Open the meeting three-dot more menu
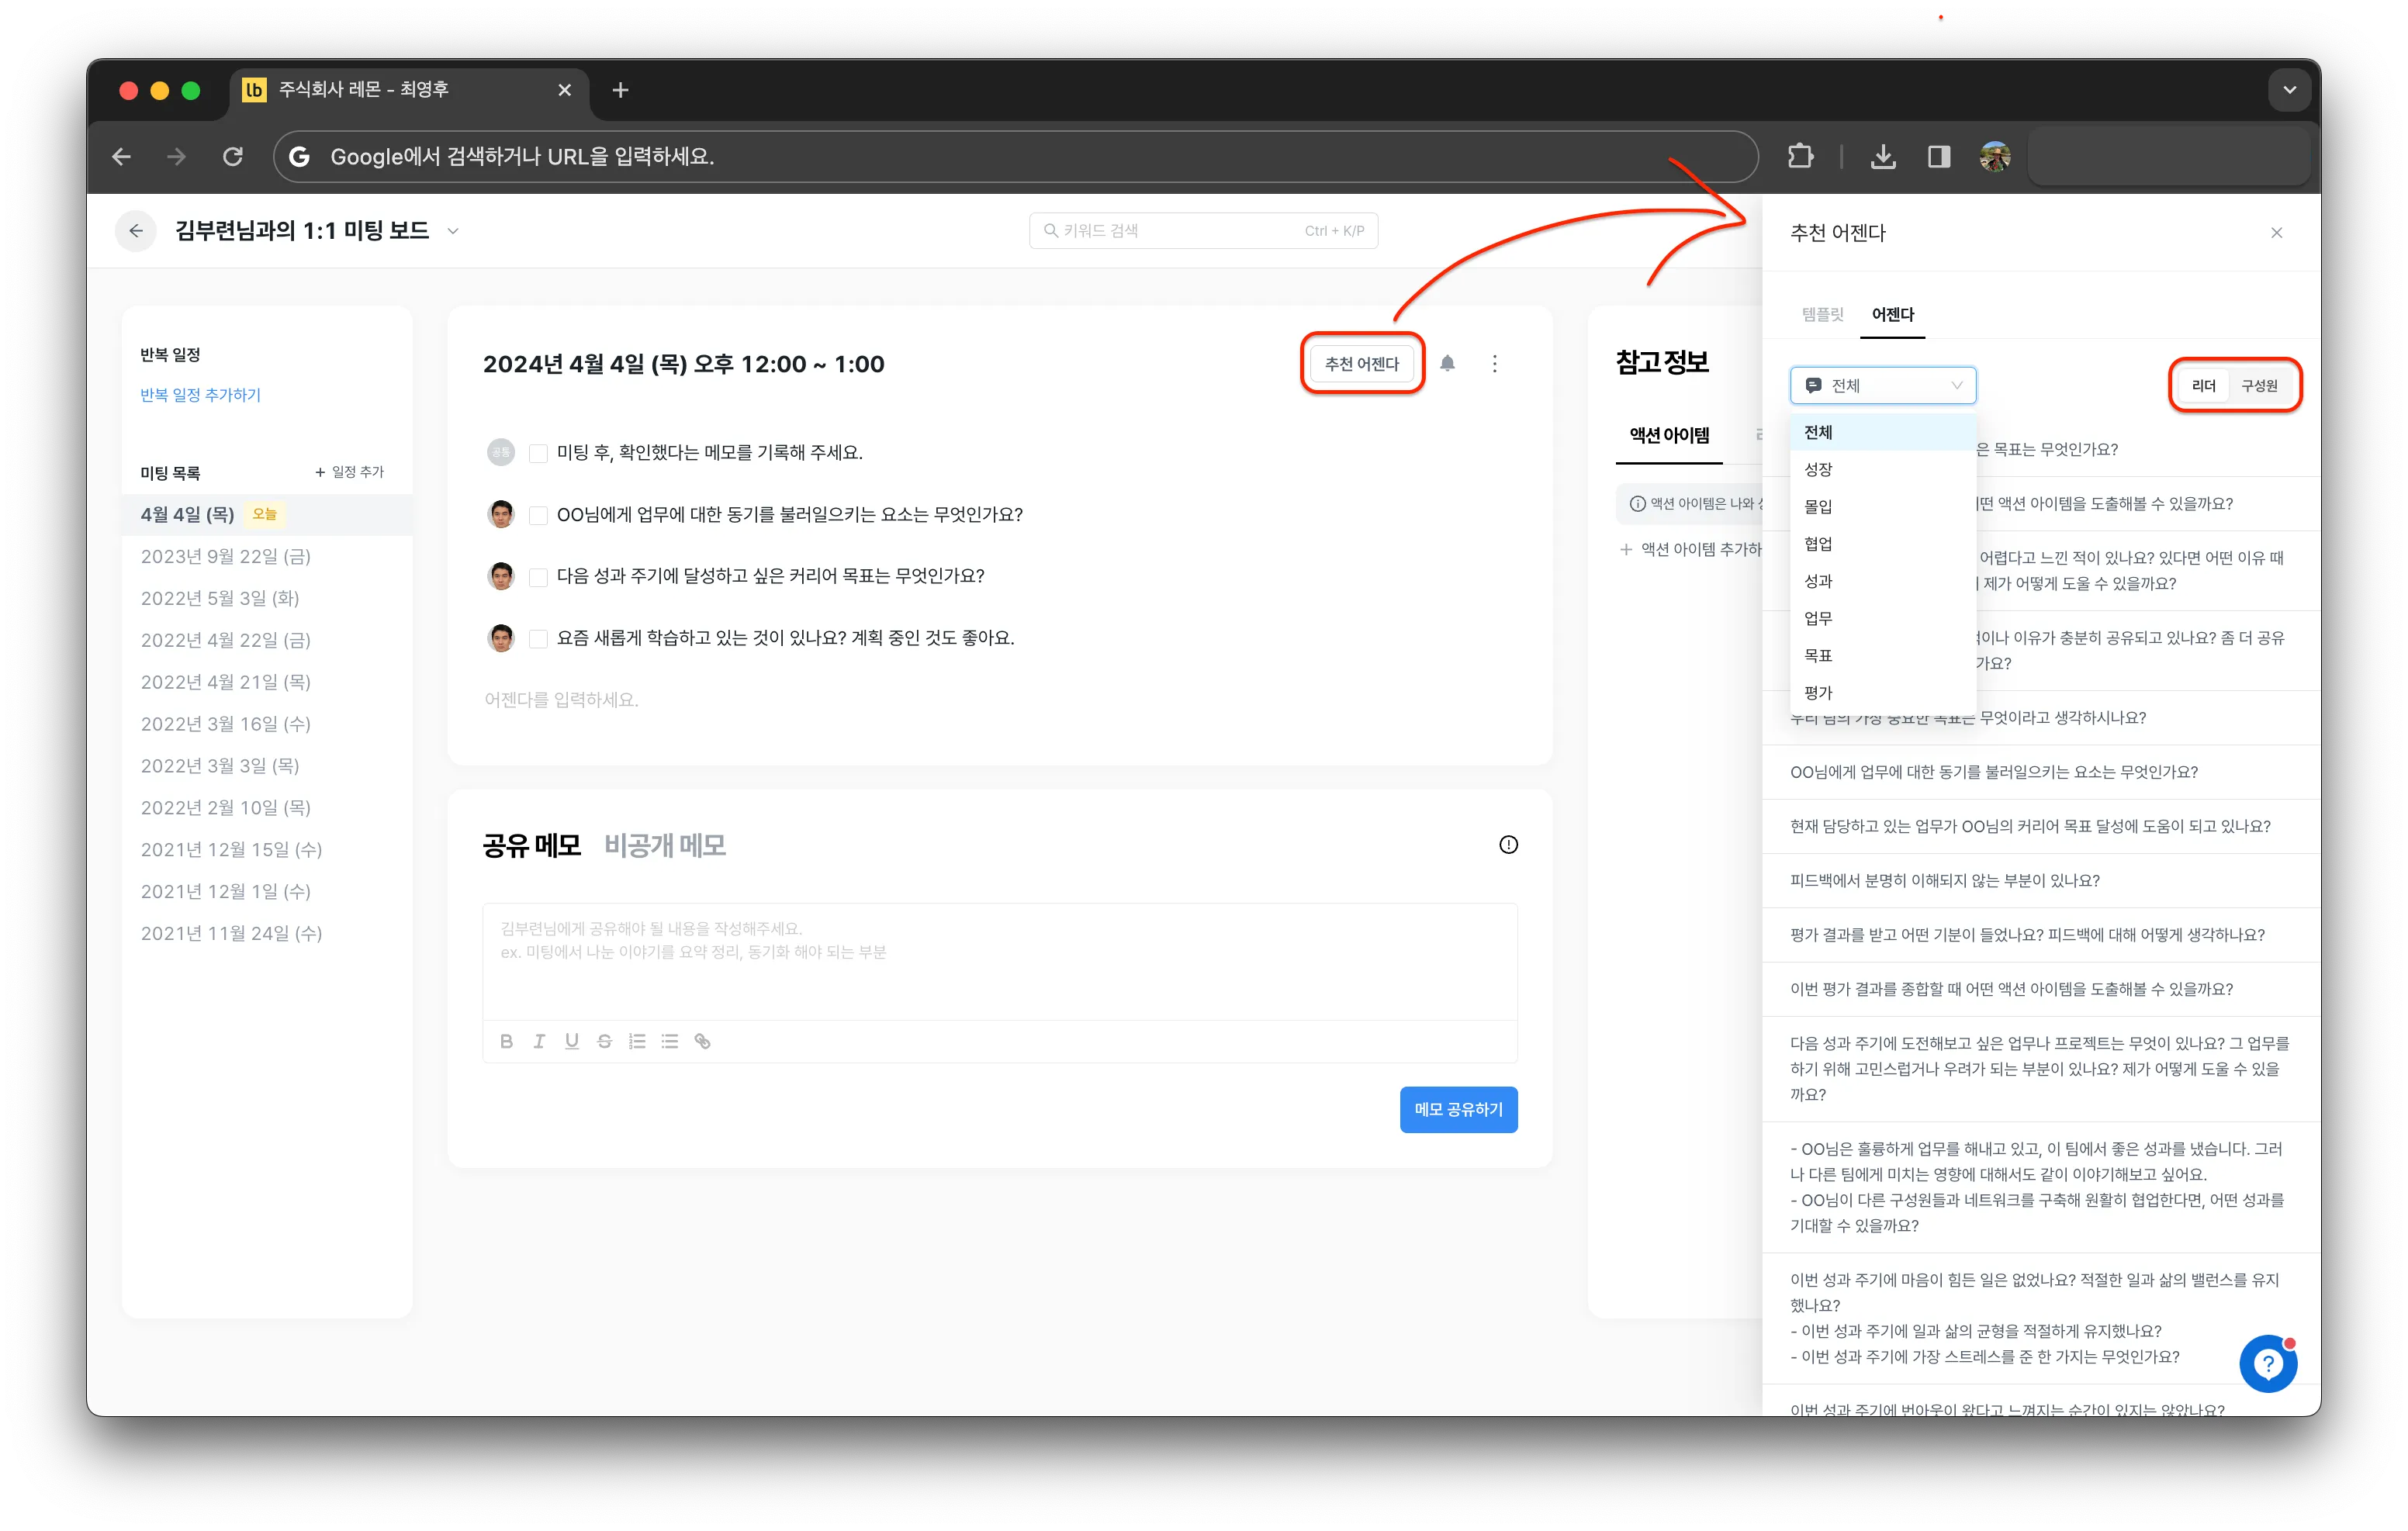The image size is (2408, 1531). point(1495,363)
